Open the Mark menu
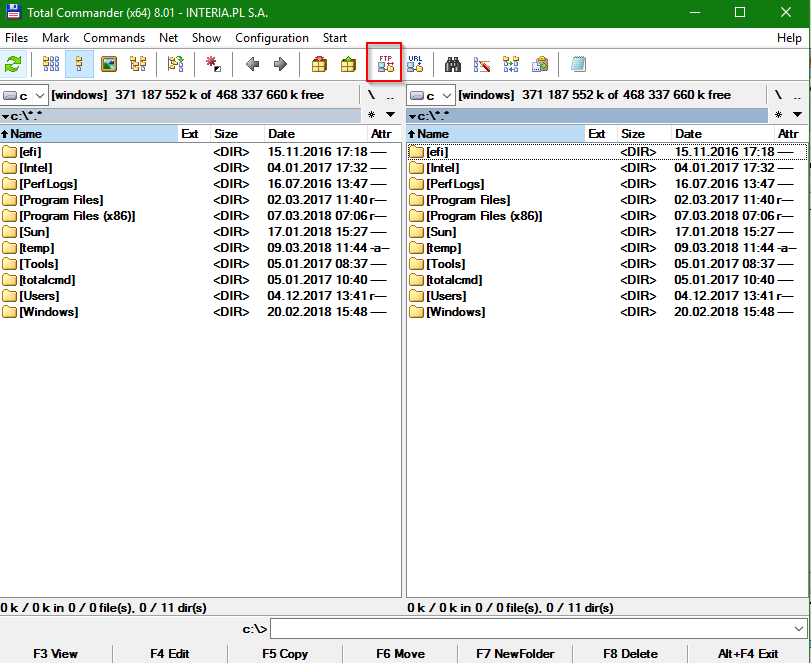The width and height of the screenshot is (811, 663). pos(55,38)
